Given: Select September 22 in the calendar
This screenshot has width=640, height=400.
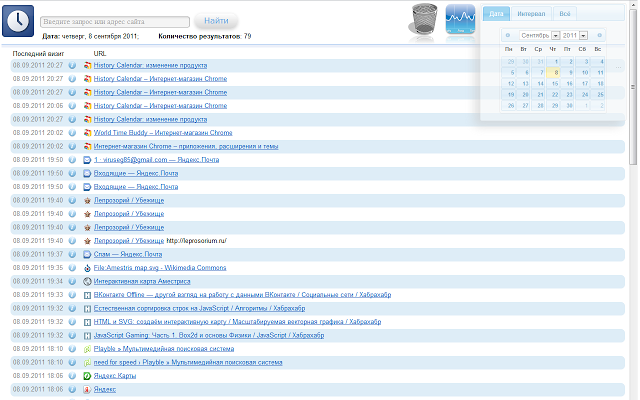Looking at the screenshot, I should coord(553,95).
